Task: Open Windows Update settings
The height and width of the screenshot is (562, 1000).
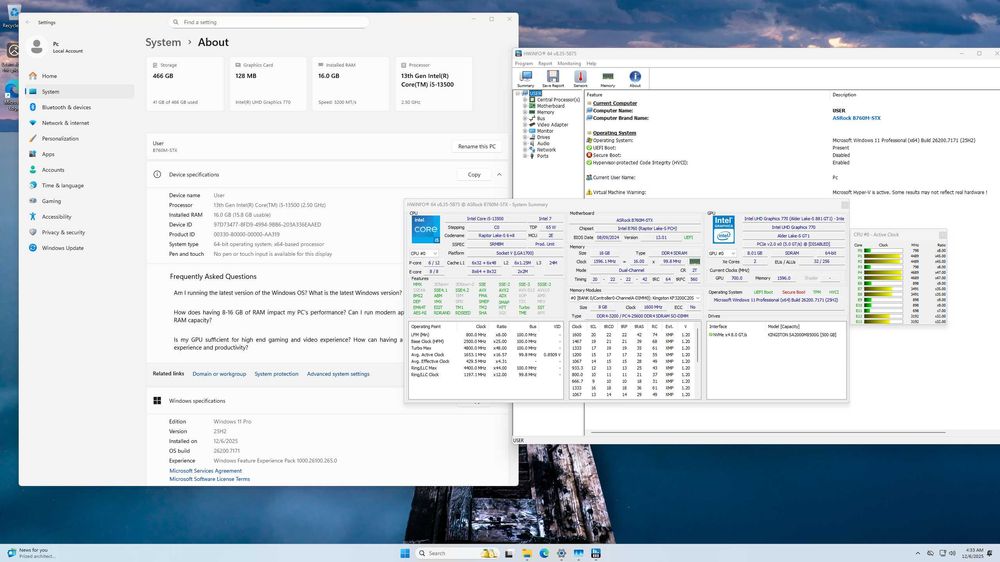Action: (79, 248)
